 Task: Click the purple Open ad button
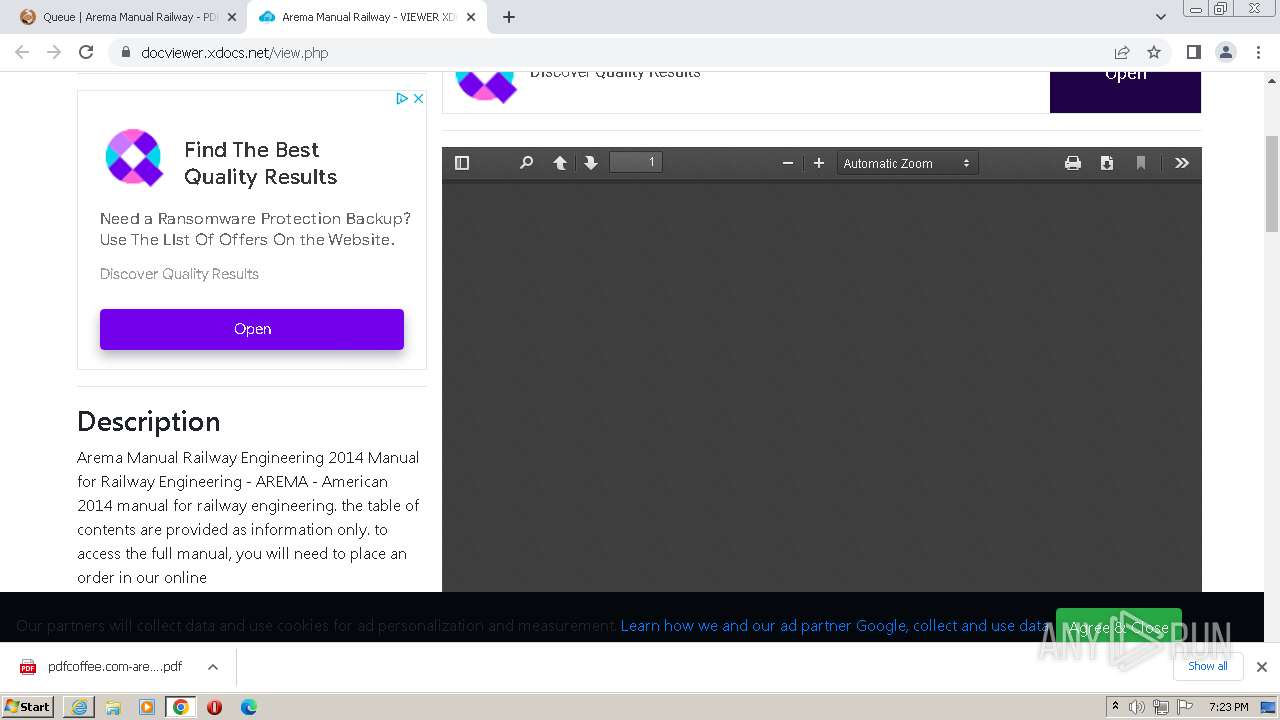252,329
